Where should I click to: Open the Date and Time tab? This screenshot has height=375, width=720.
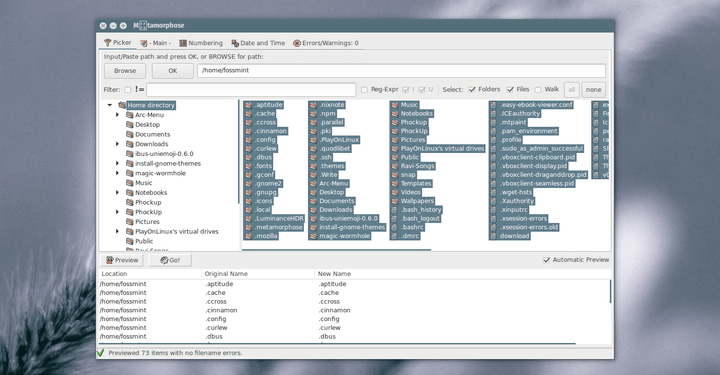[258, 43]
